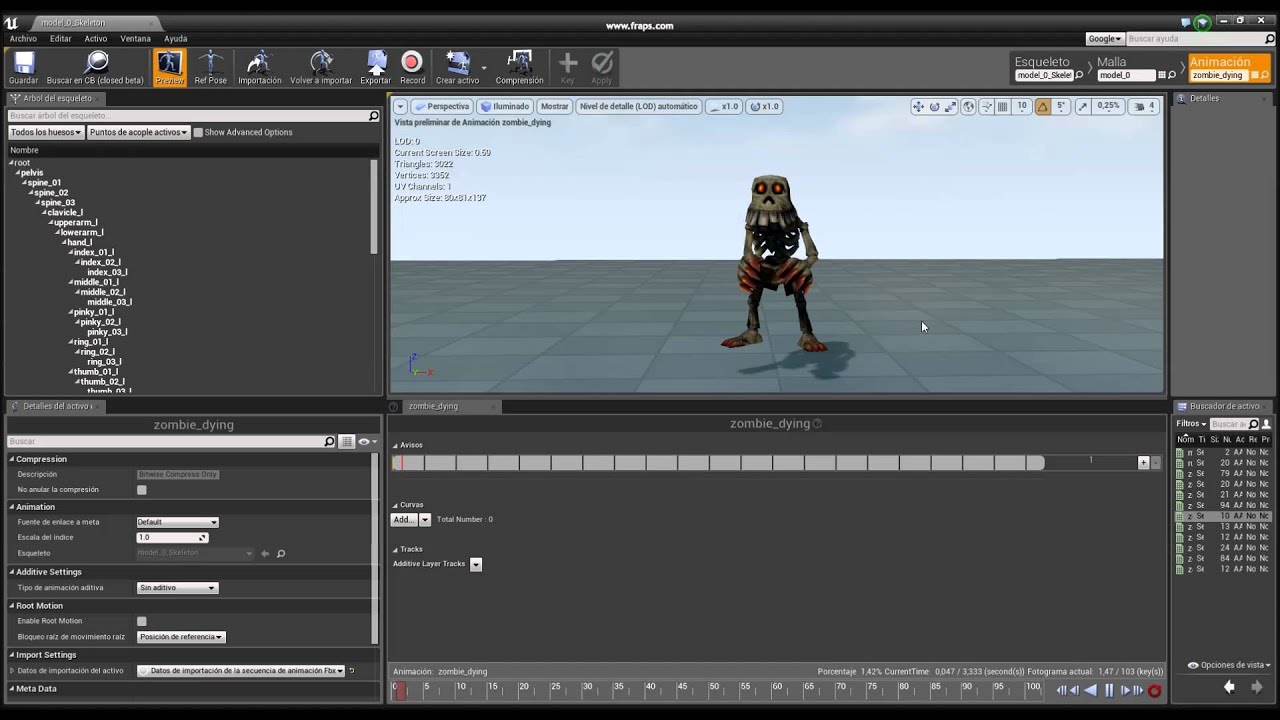Open the Compresión animation tool
Screen dimensions: 1280x720
[519, 63]
